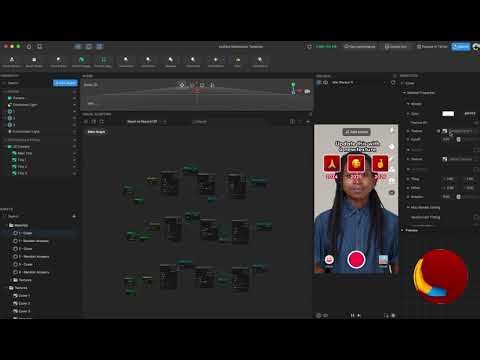
Task: Edit the color hex value field
Action: click(x=470, y=114)
